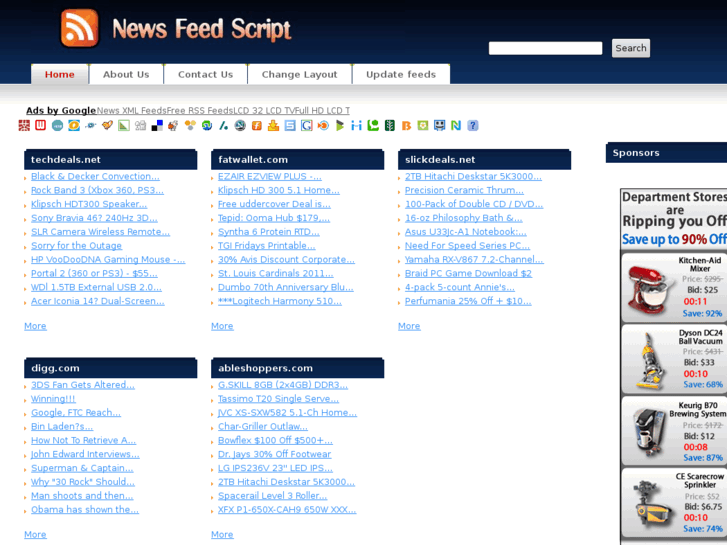The height and width of the screenshot is (545, 727).
Task: Click More under ableshoppers.com
Action: tap(222, 535)
